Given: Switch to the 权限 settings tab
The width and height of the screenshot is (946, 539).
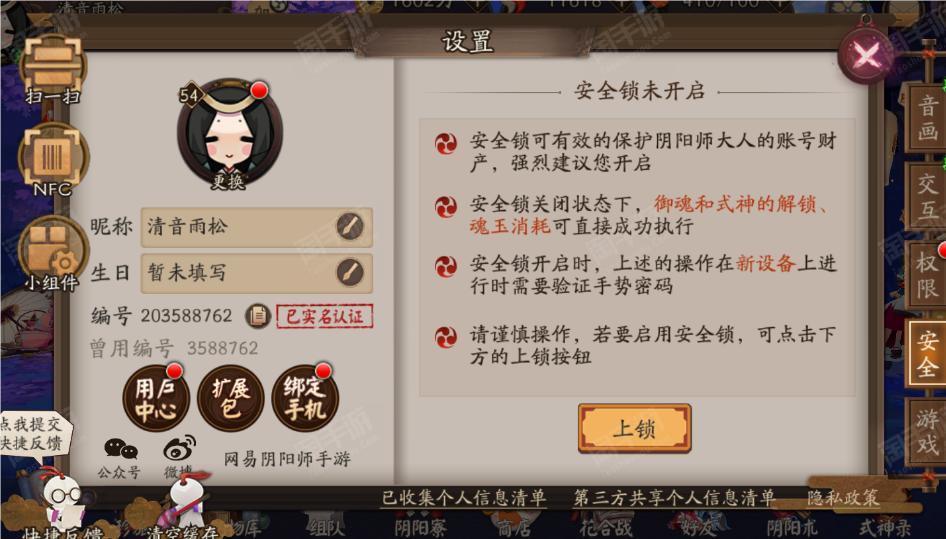Looking at the screenshot, I should coord(927,275).
